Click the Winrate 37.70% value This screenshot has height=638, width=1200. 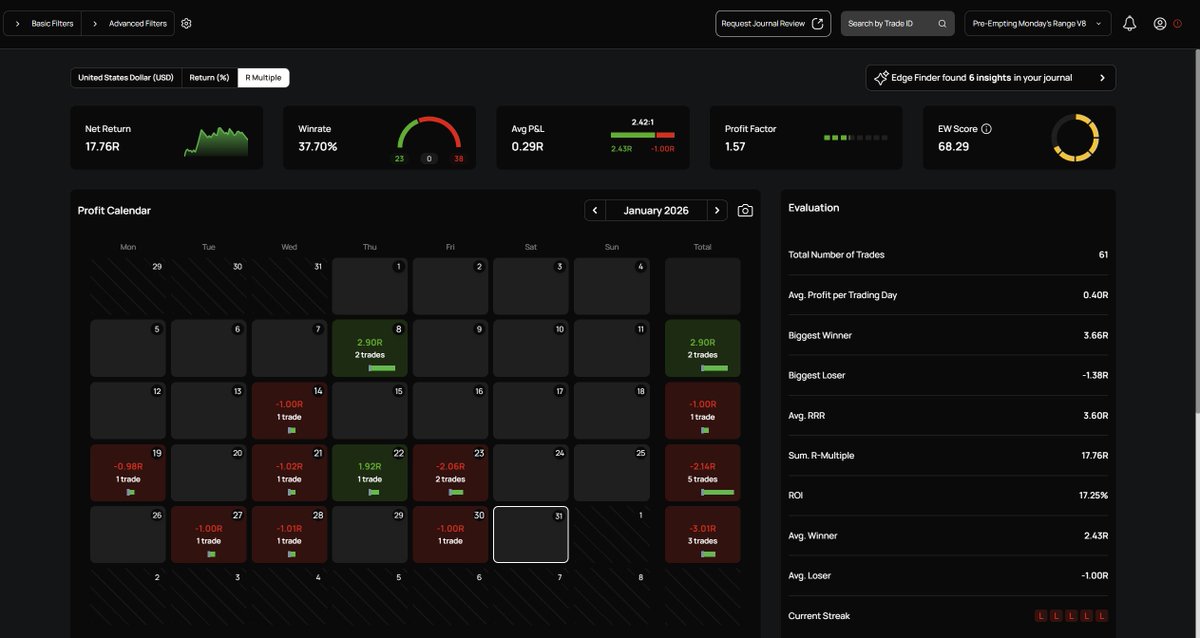tap(318, 147)
